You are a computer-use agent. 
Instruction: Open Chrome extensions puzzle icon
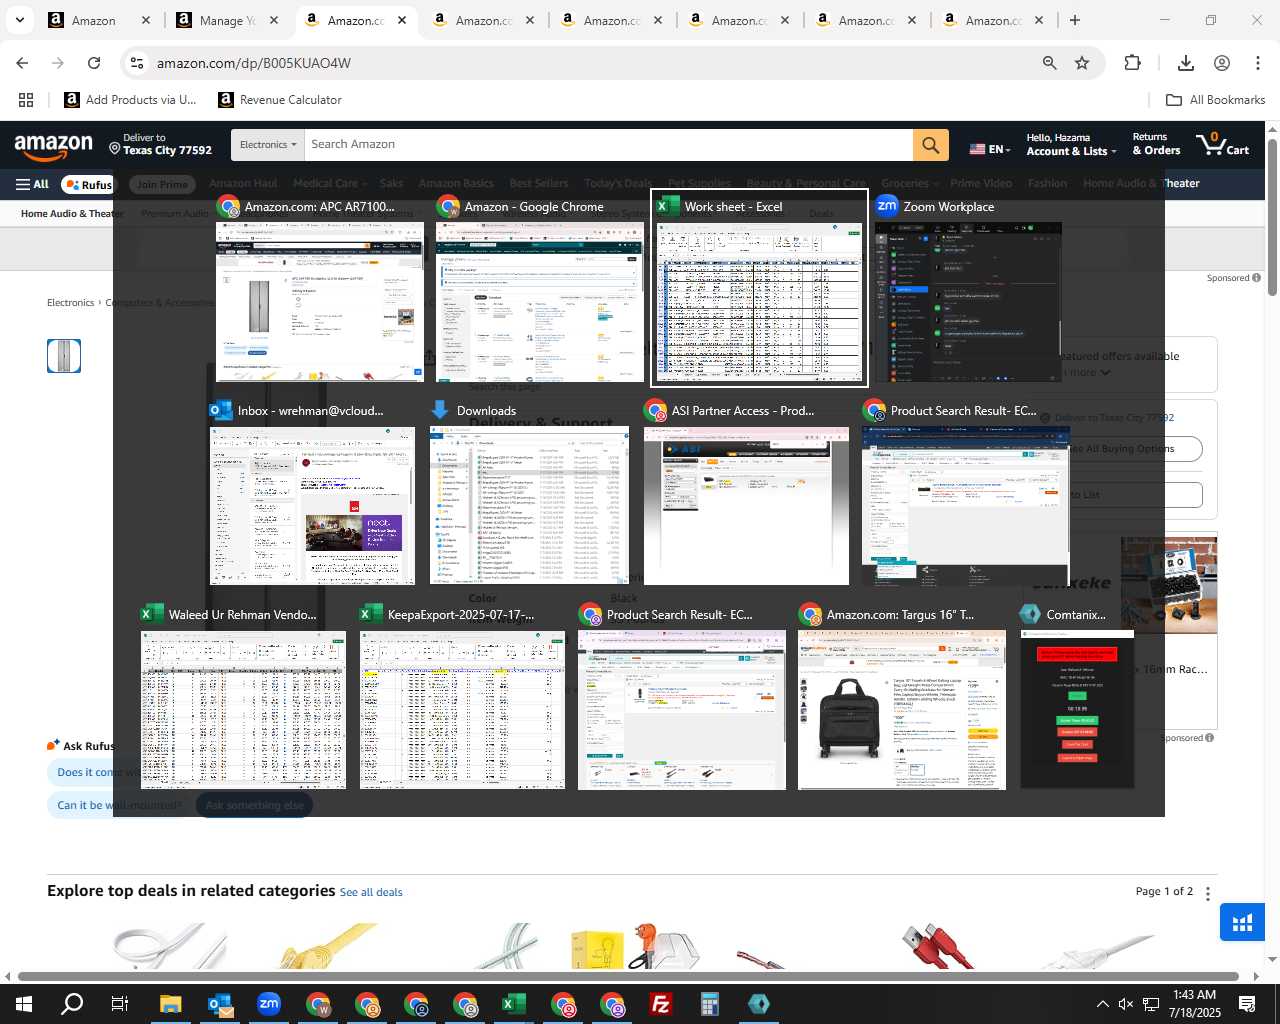(1133, 63)
